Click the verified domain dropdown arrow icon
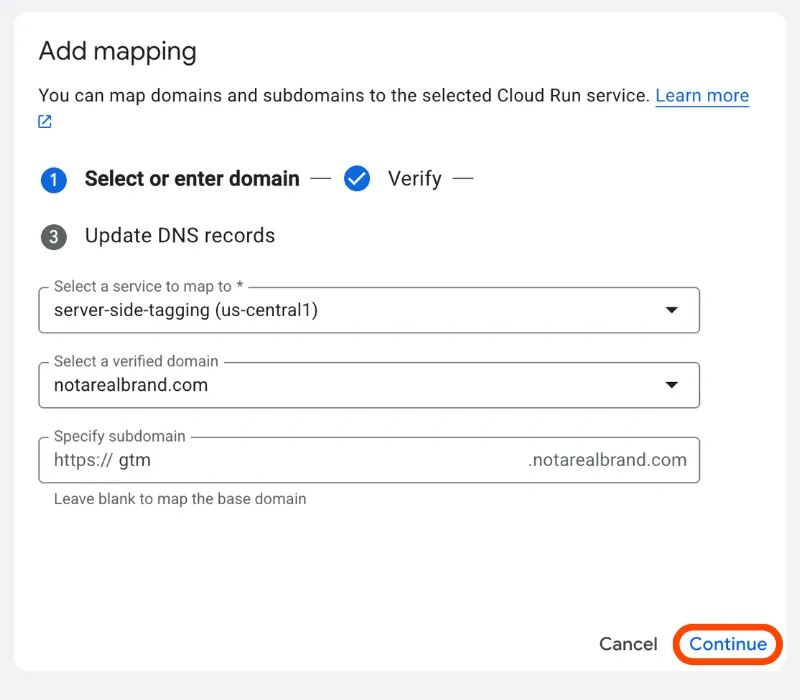Viewport: 800px width, 700px height. tap(671, 385)
